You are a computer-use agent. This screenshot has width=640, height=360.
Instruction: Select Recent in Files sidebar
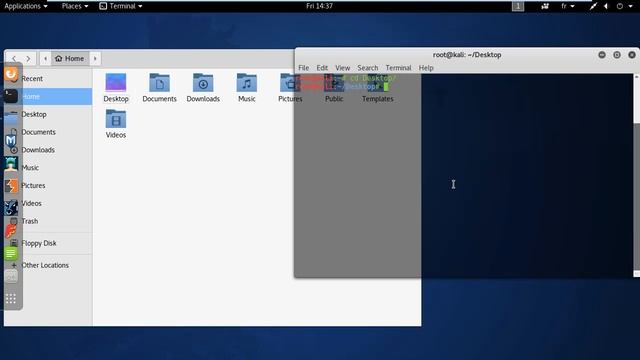[x=48, y=78]
